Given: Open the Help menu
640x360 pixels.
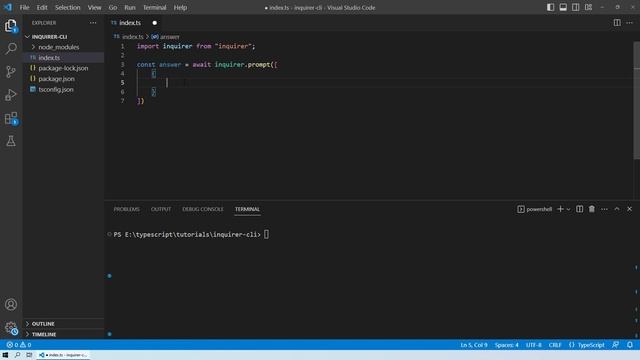Looking at the screenshot, I should click(180, 7).
